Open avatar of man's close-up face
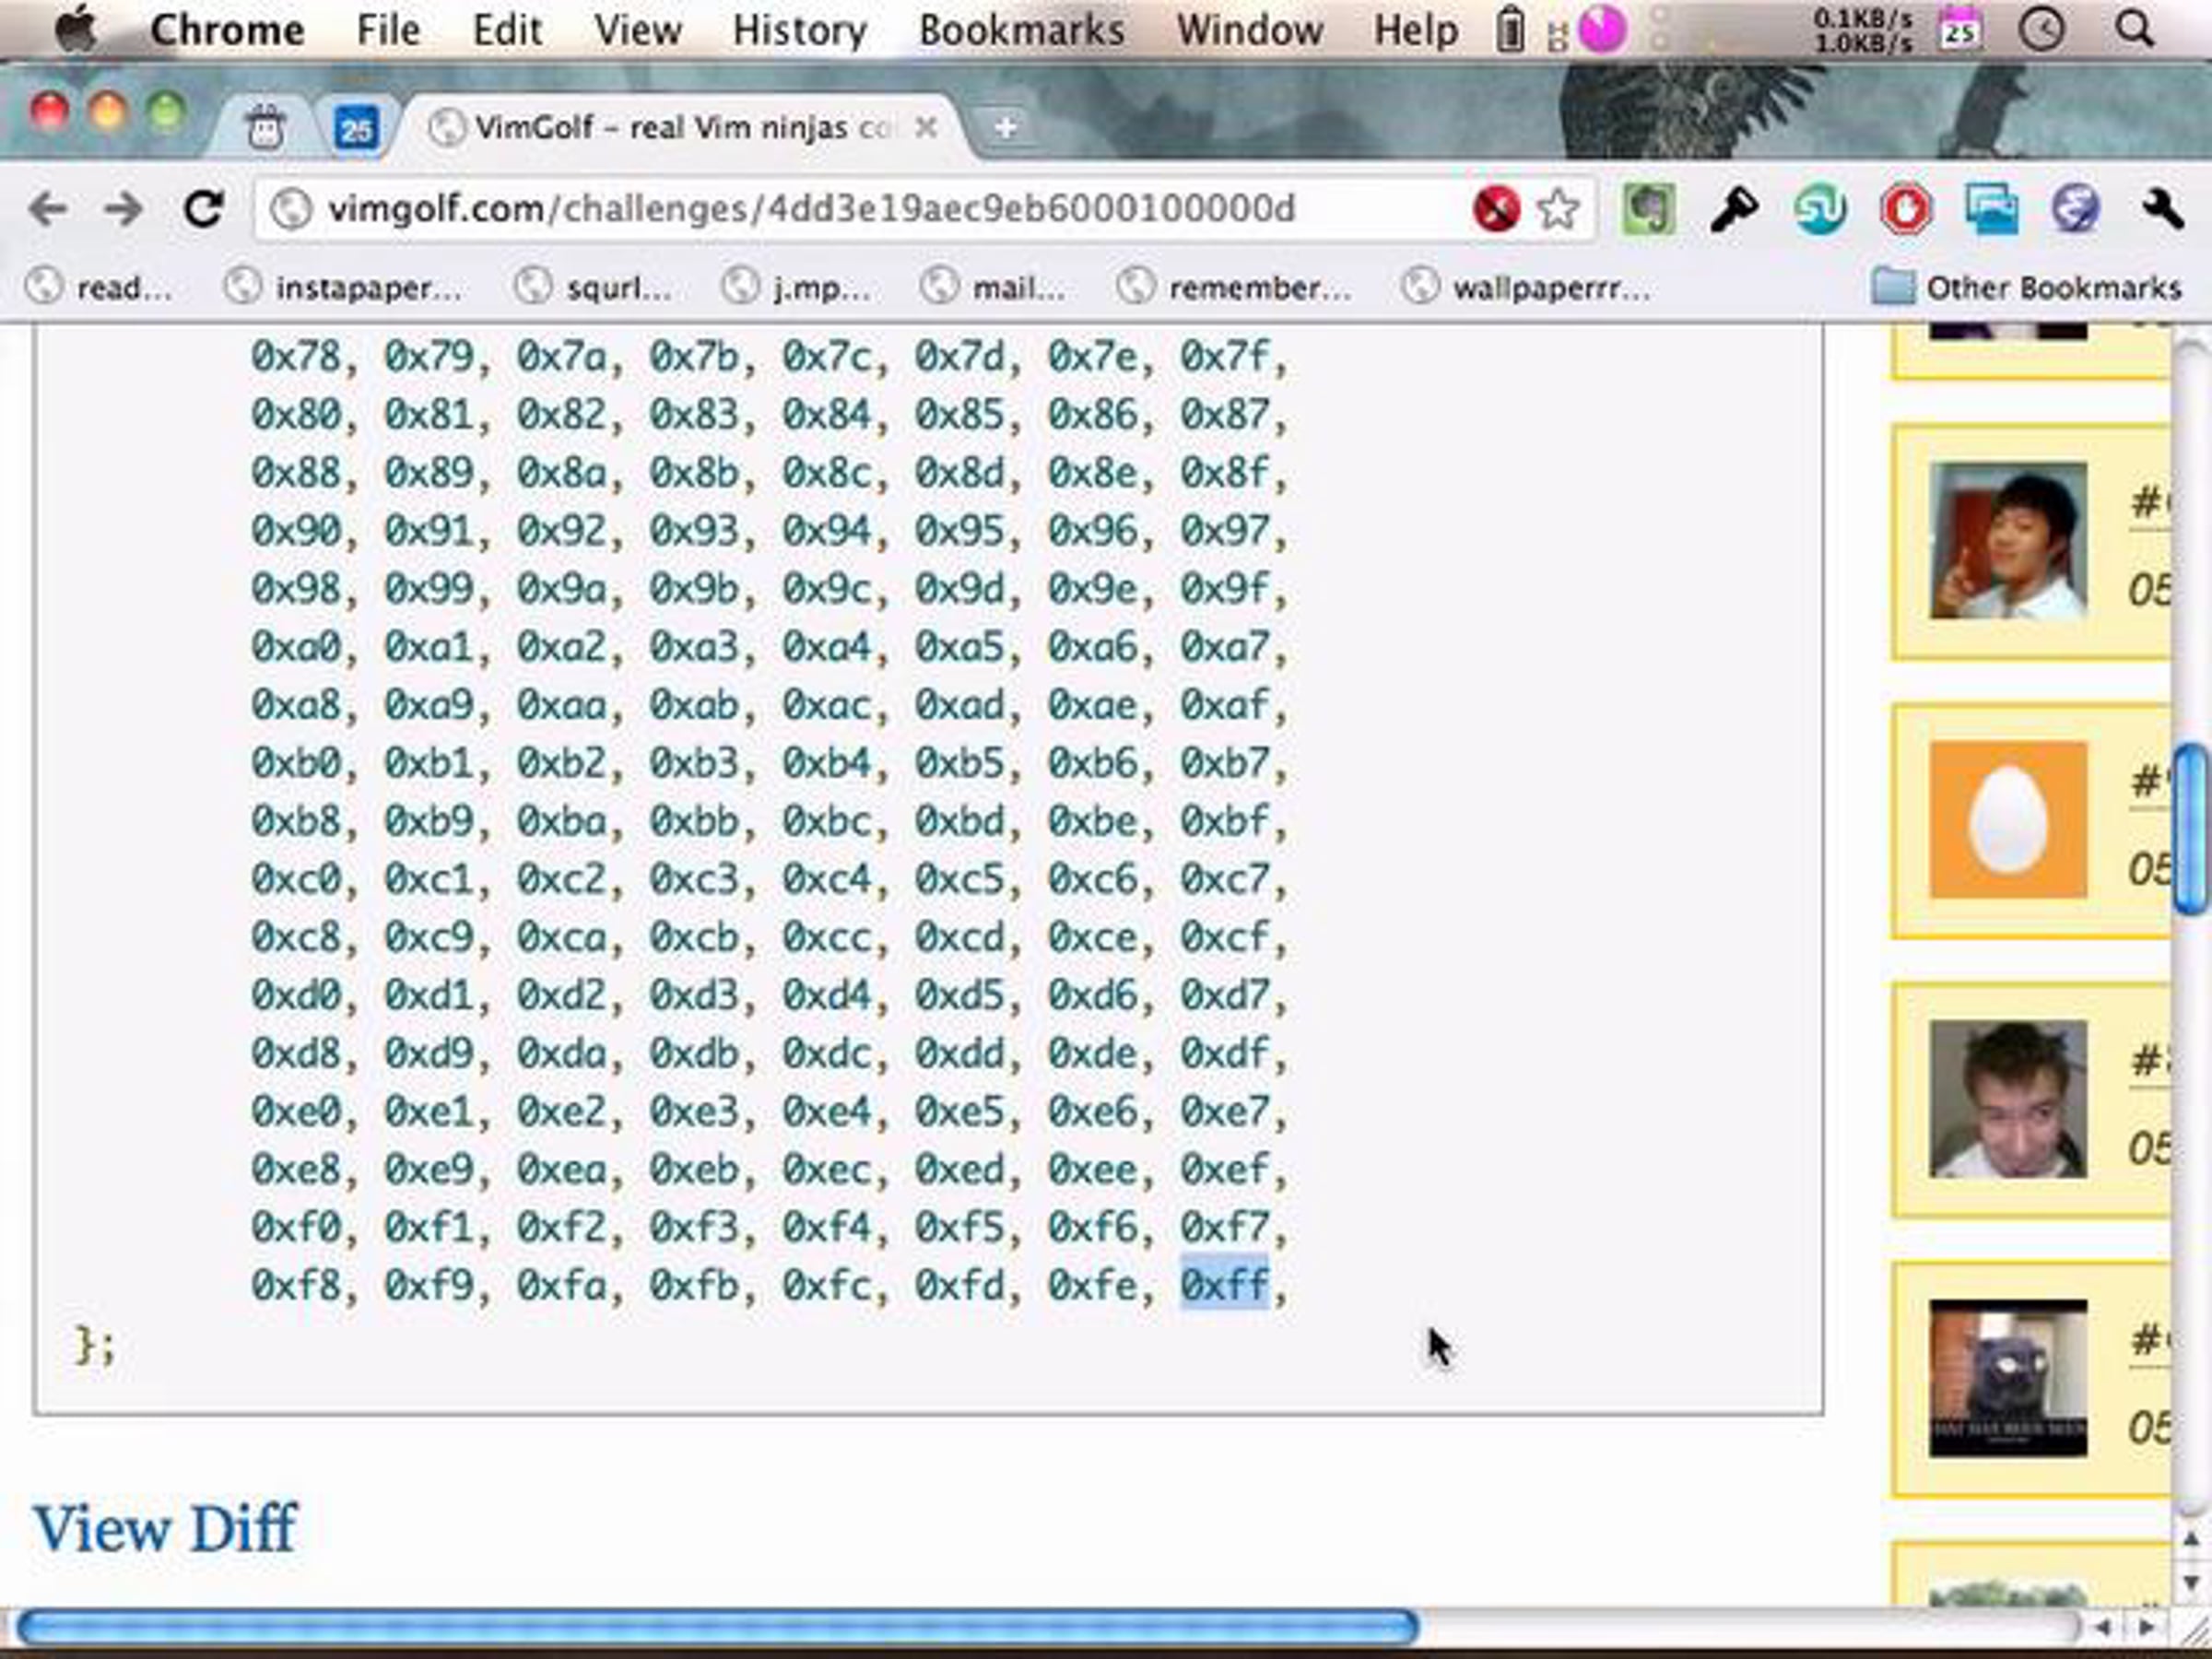The height and width of the screenshot is (1659, 2212). coord(2008,1099)
